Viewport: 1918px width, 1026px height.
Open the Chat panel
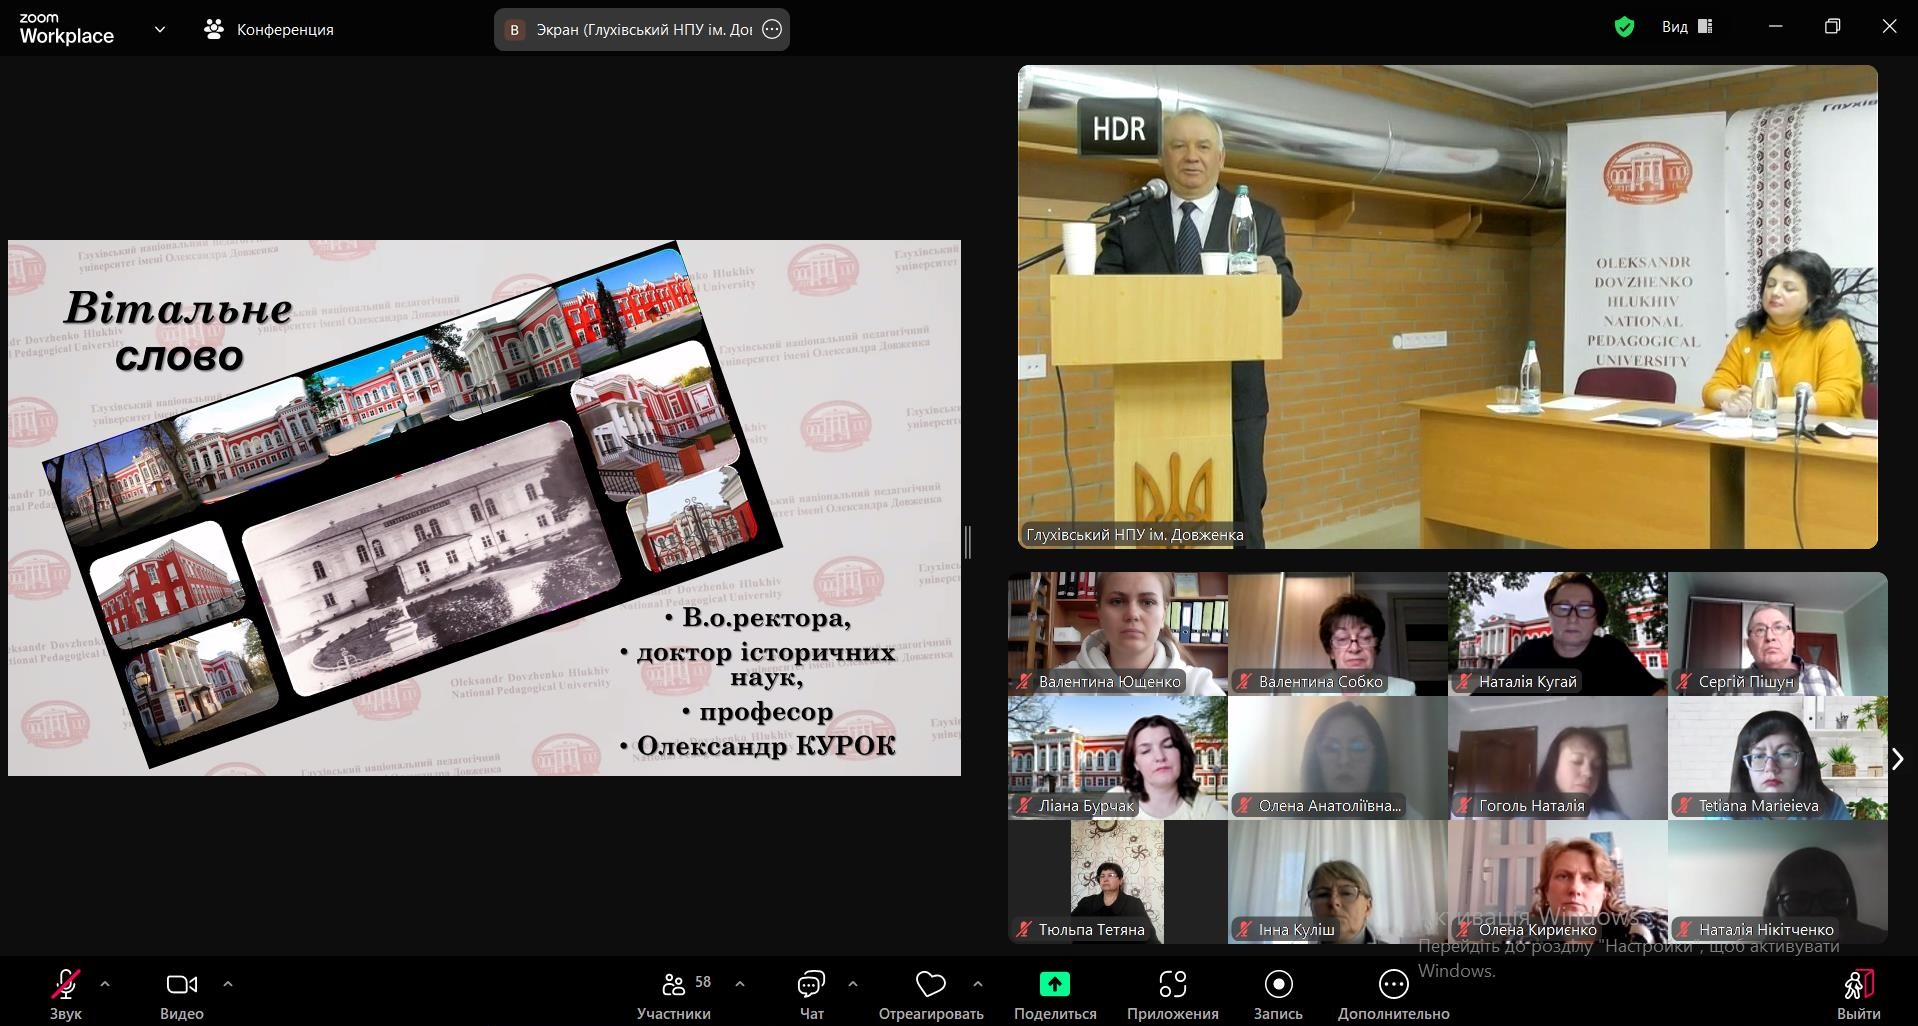pyautogui.click(x=811, y=985)
